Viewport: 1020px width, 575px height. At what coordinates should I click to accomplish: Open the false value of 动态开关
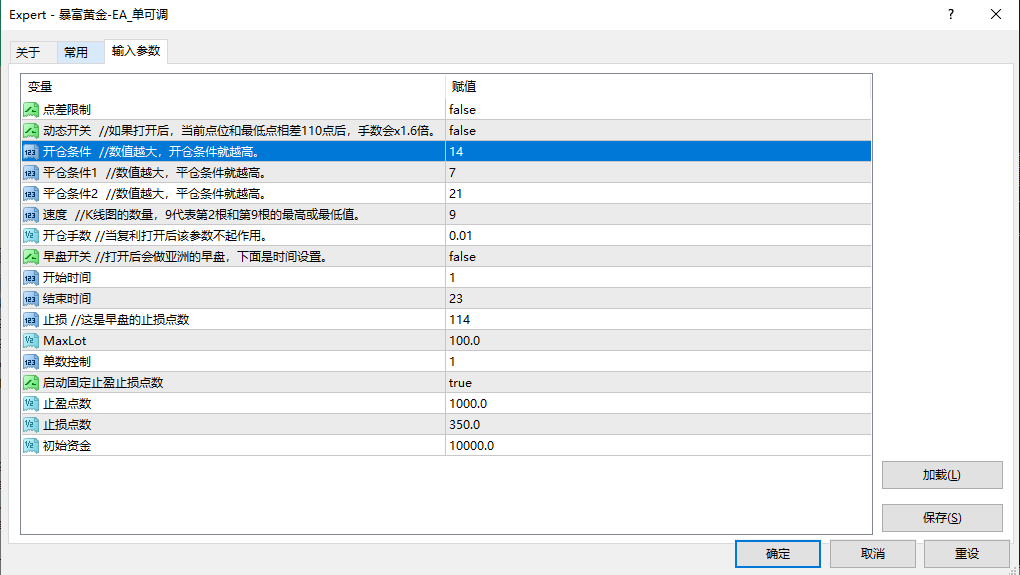[x=462, y=131]
